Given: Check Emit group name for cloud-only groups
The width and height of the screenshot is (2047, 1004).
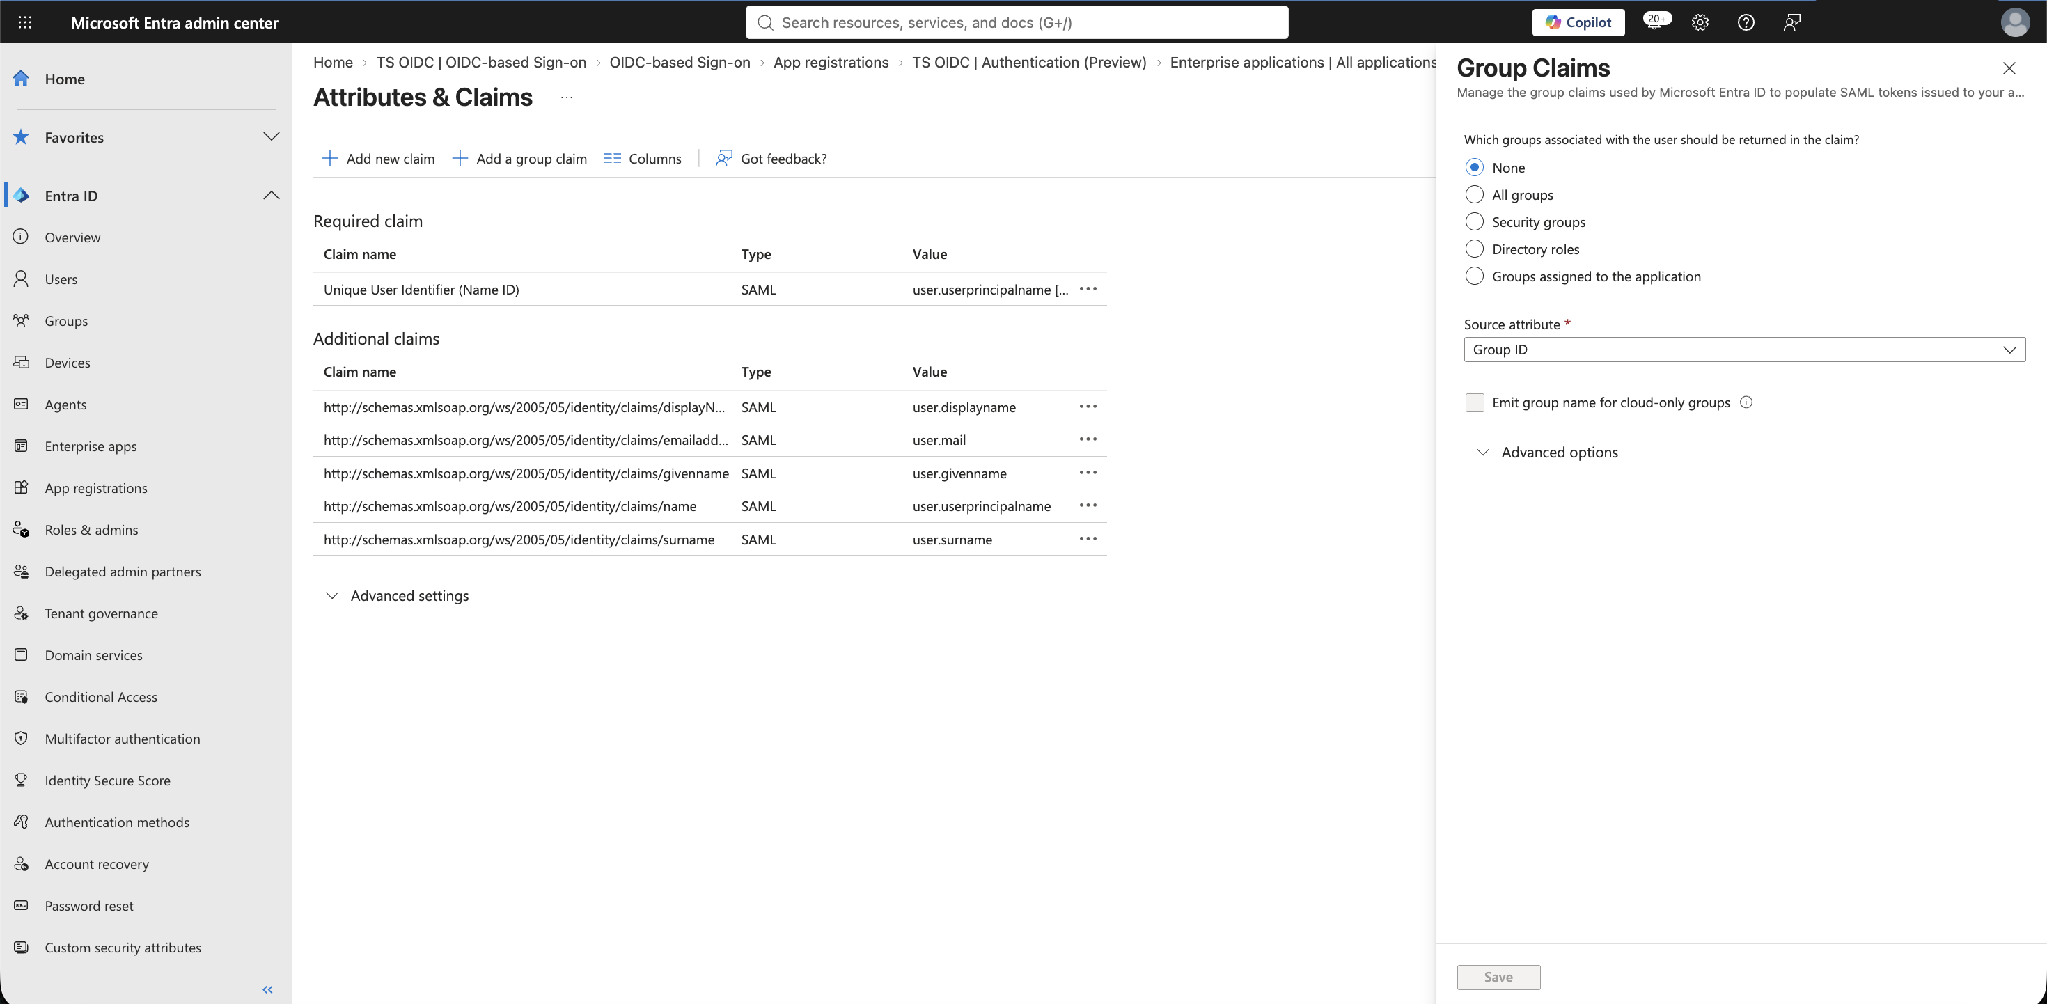Looking at the screenshot, I should (1474, 402).
